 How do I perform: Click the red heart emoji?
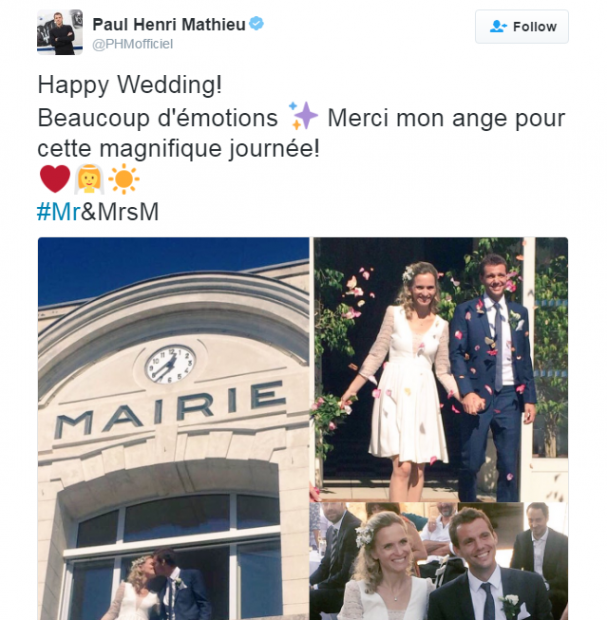(x=55, y=179)
